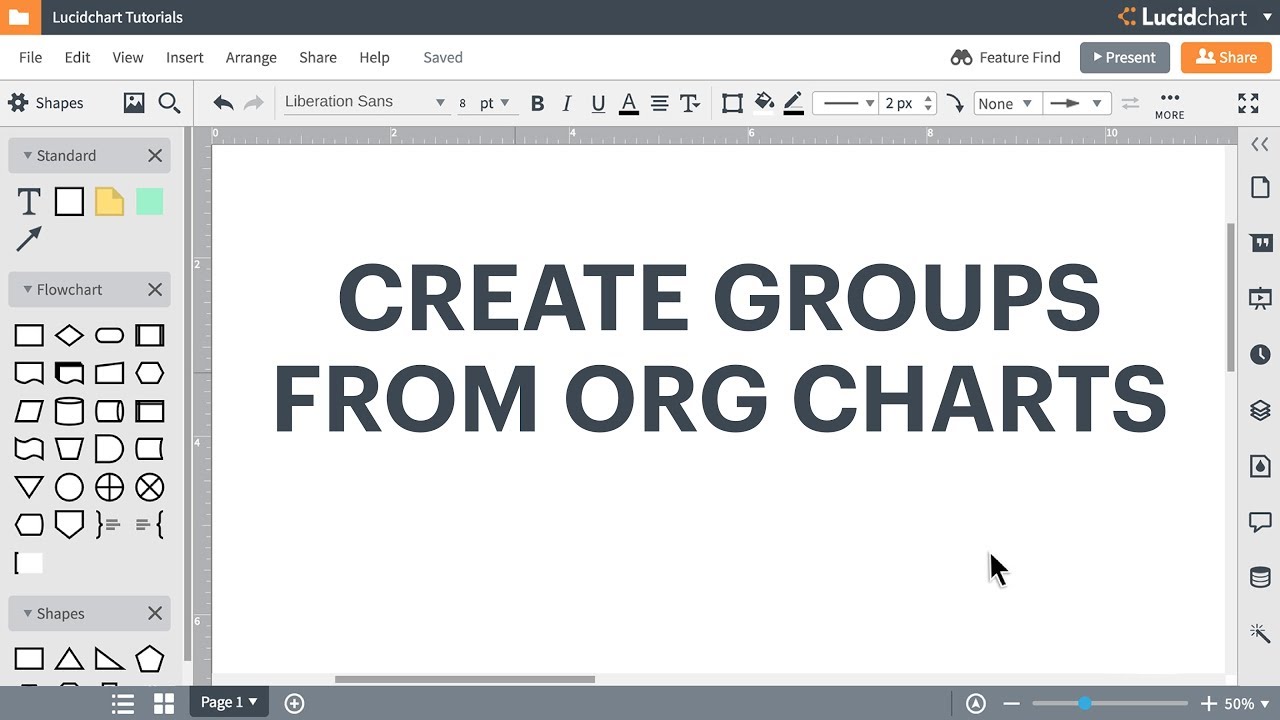
Task: Click the add page plus icon
Action: pos(294,703)
